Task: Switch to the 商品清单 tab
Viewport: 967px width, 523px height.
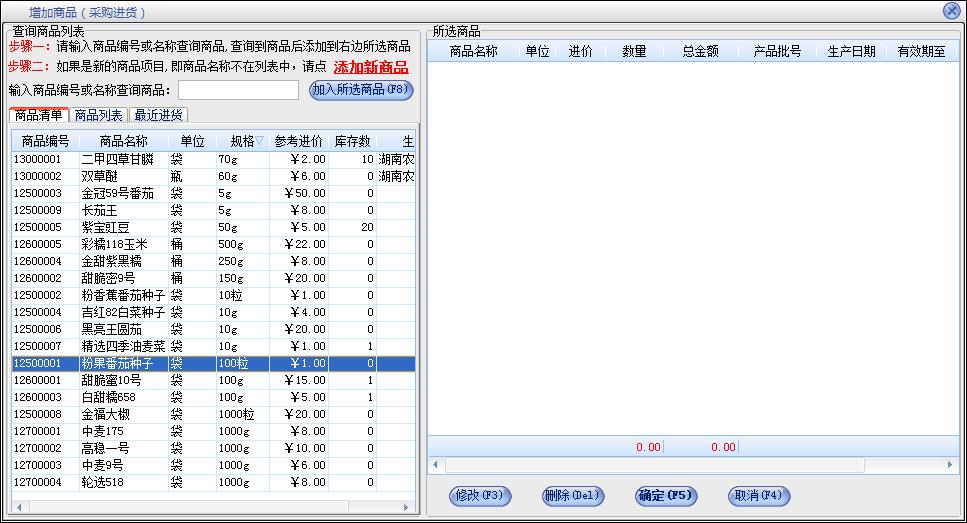Action: (39, 115)
